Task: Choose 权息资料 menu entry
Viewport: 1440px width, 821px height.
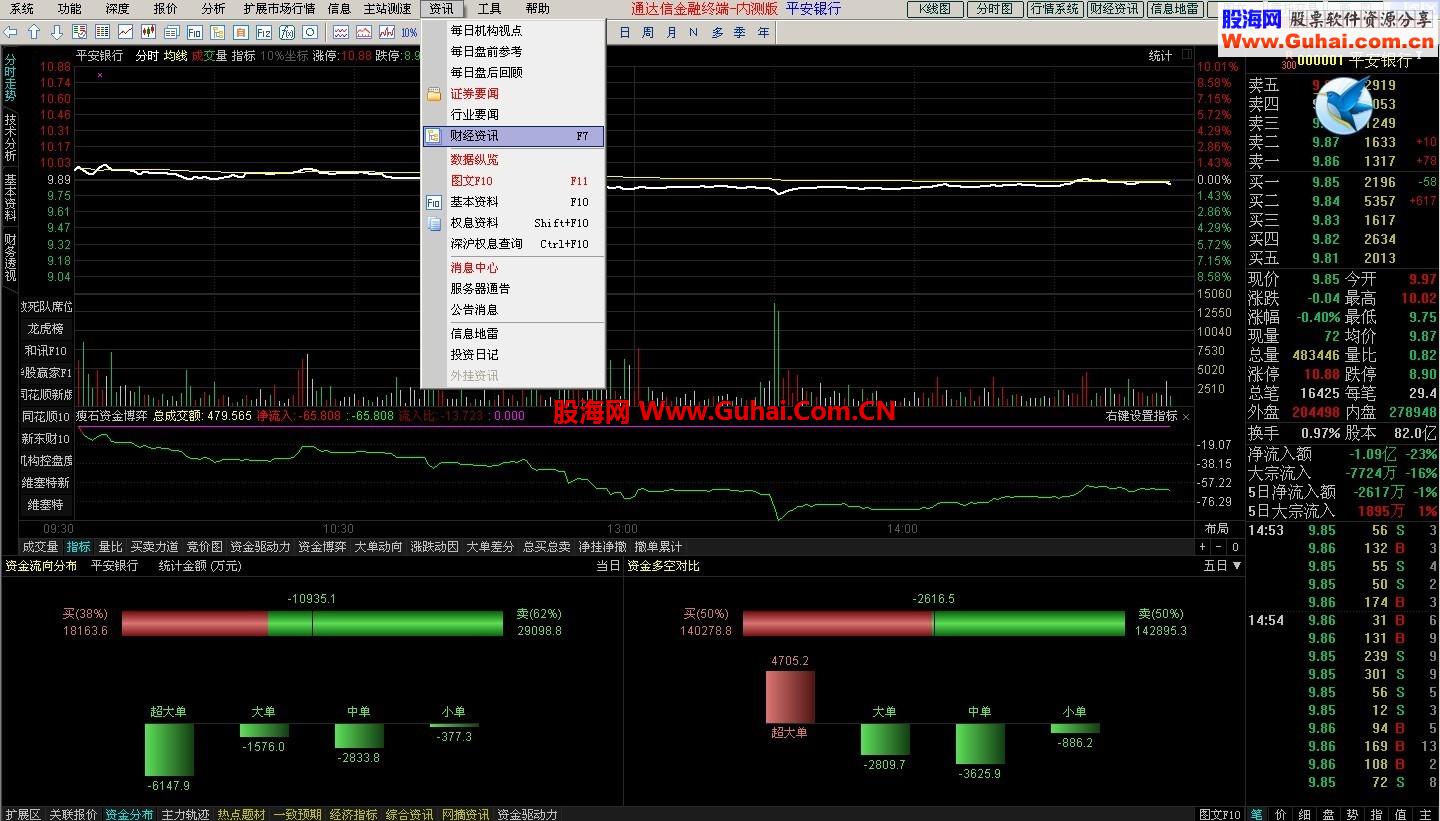Action: pos(513,223)
